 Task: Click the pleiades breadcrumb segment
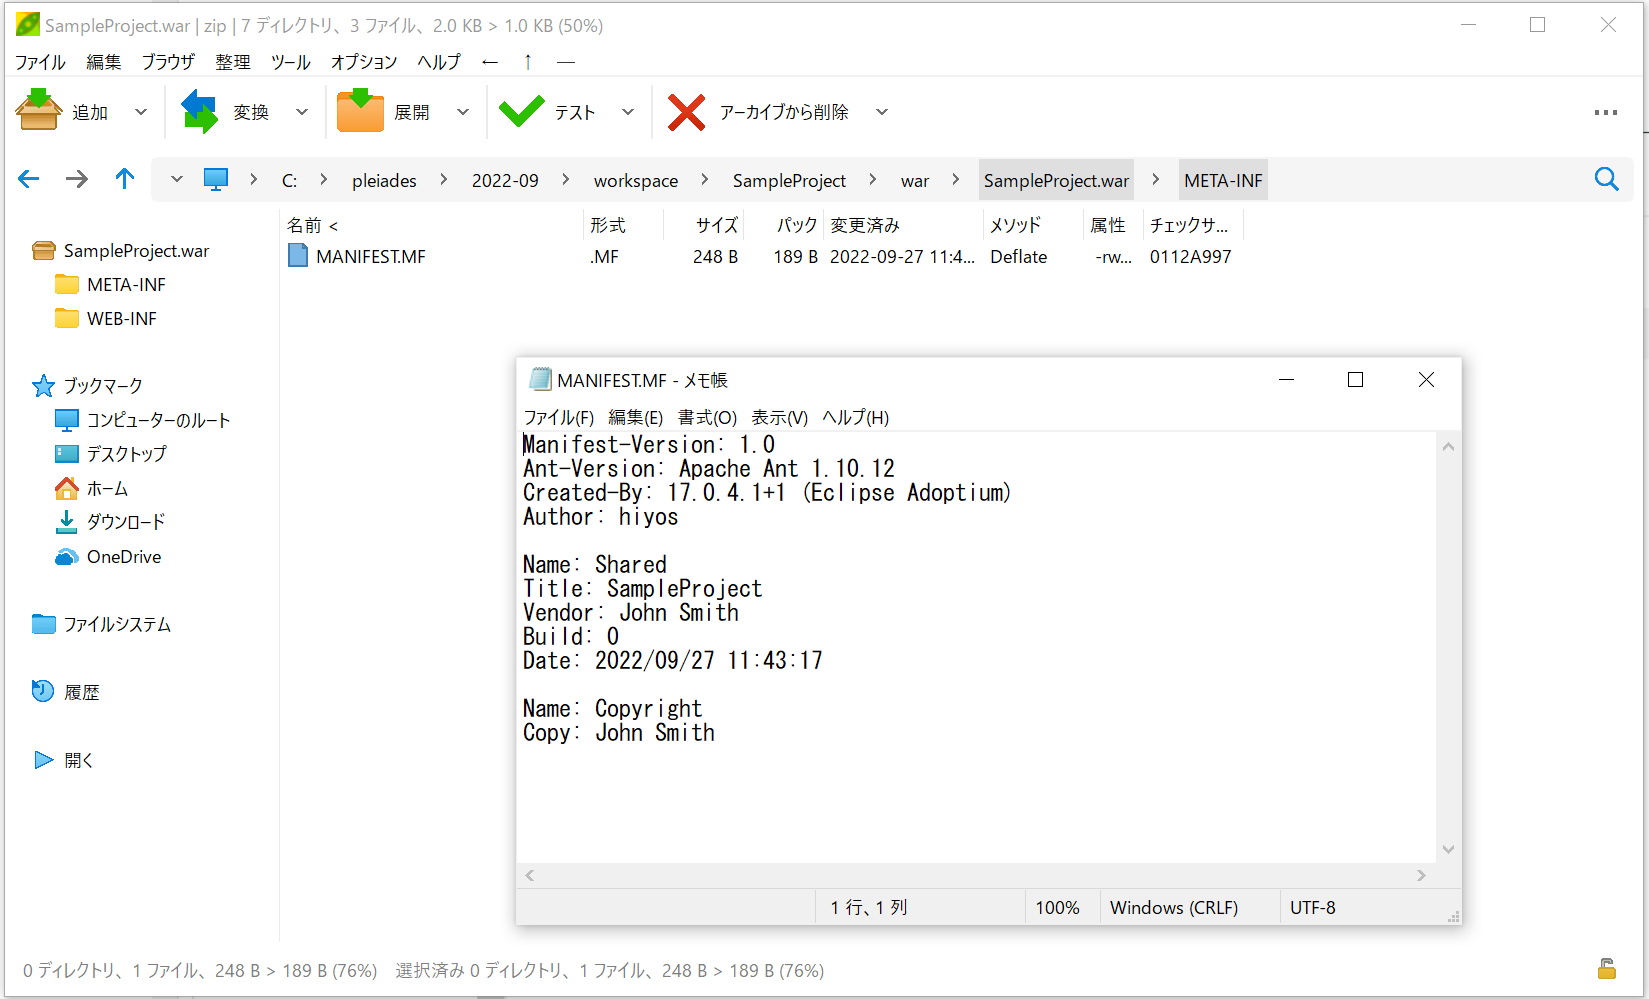point(384,181)
